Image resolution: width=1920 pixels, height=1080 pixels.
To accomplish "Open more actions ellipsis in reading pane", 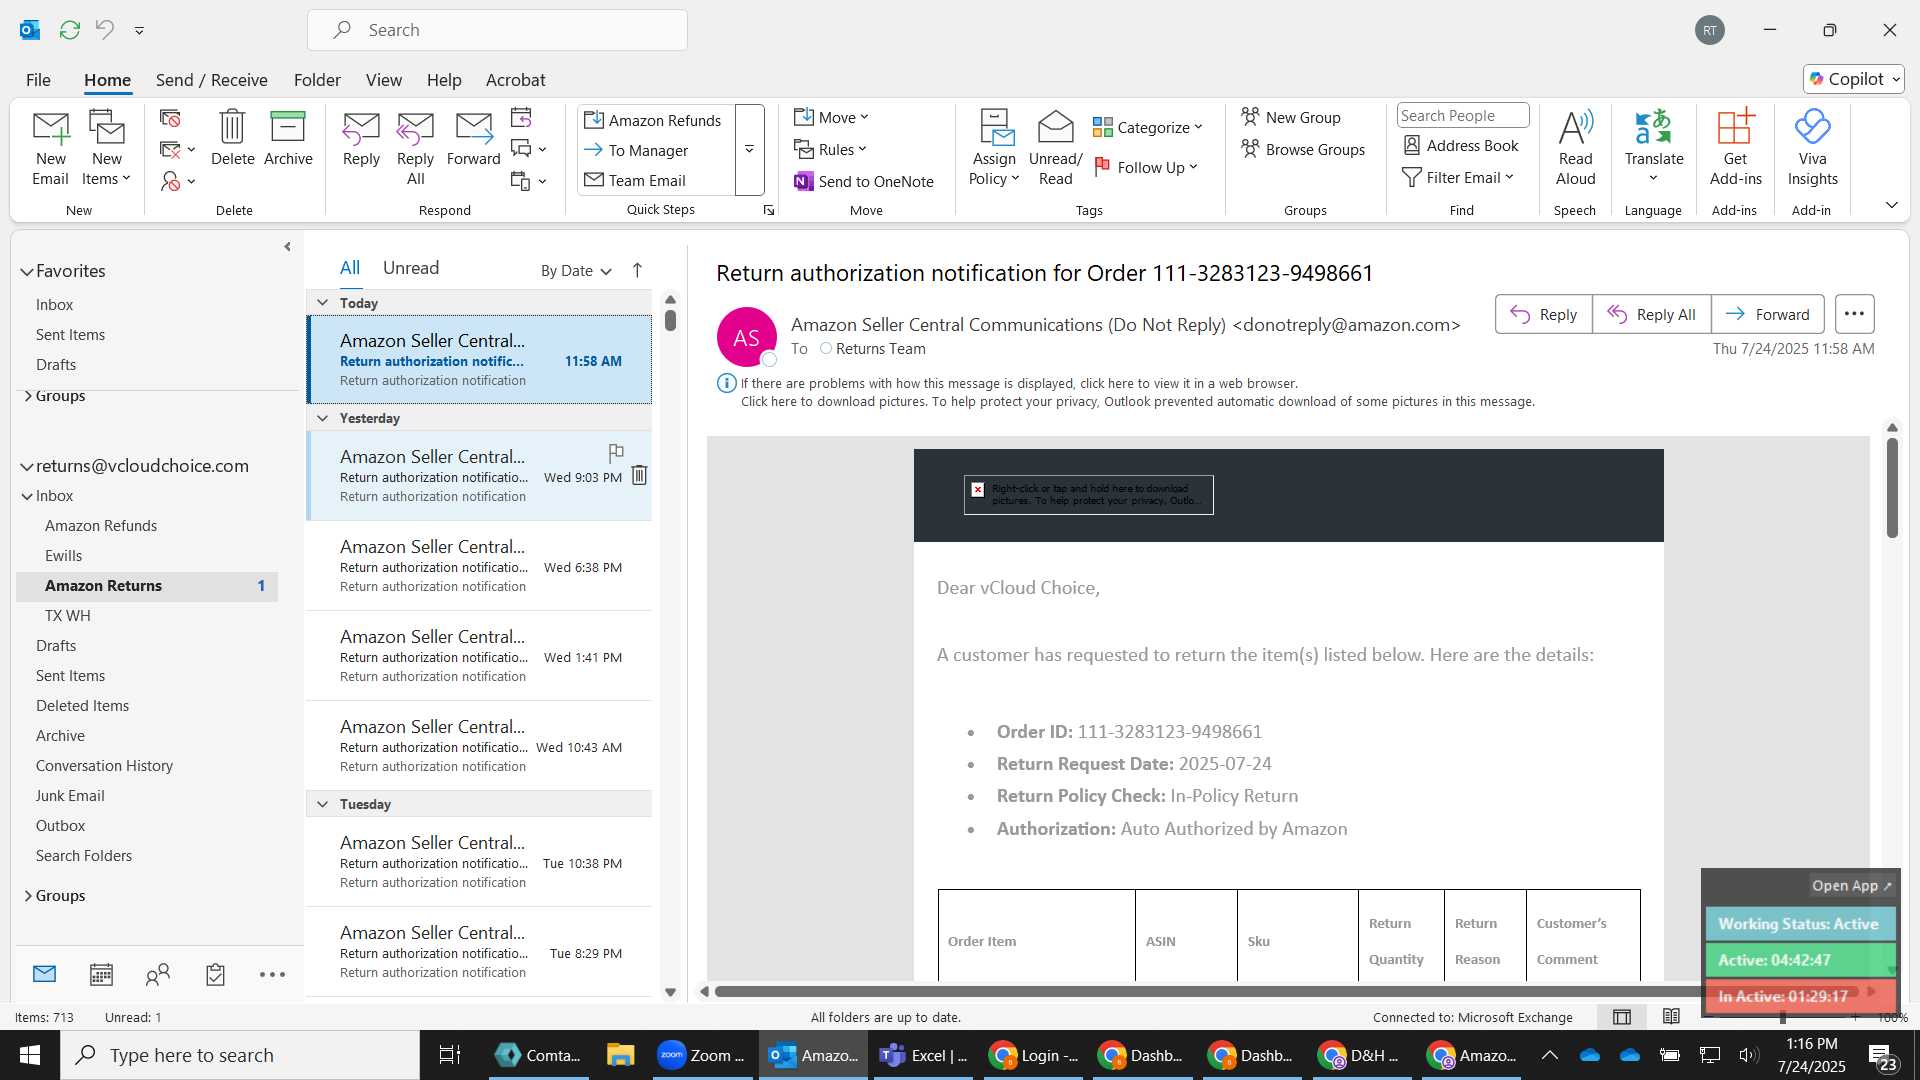I will click(1854, 314).
